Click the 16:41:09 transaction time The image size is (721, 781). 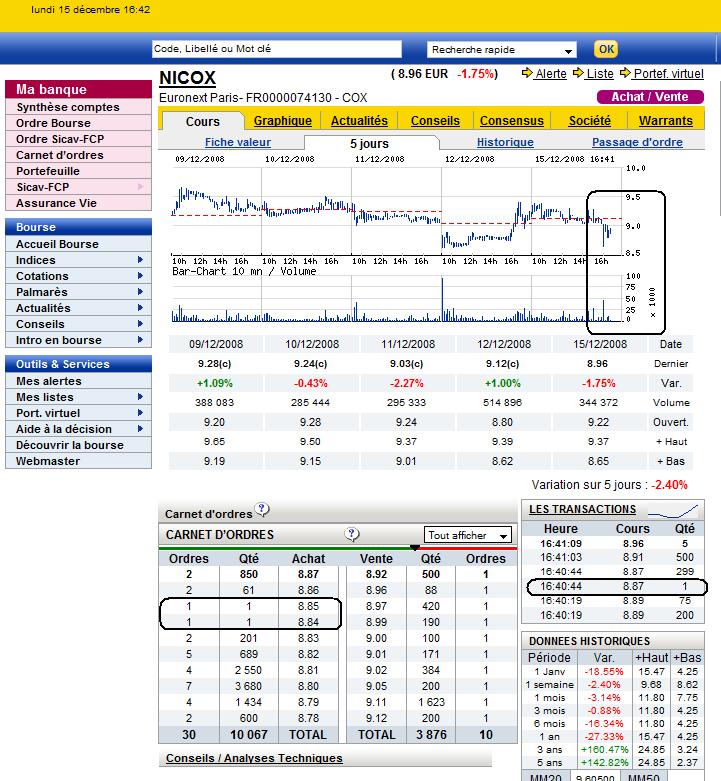pyautogui.click(x=561, y=543)
